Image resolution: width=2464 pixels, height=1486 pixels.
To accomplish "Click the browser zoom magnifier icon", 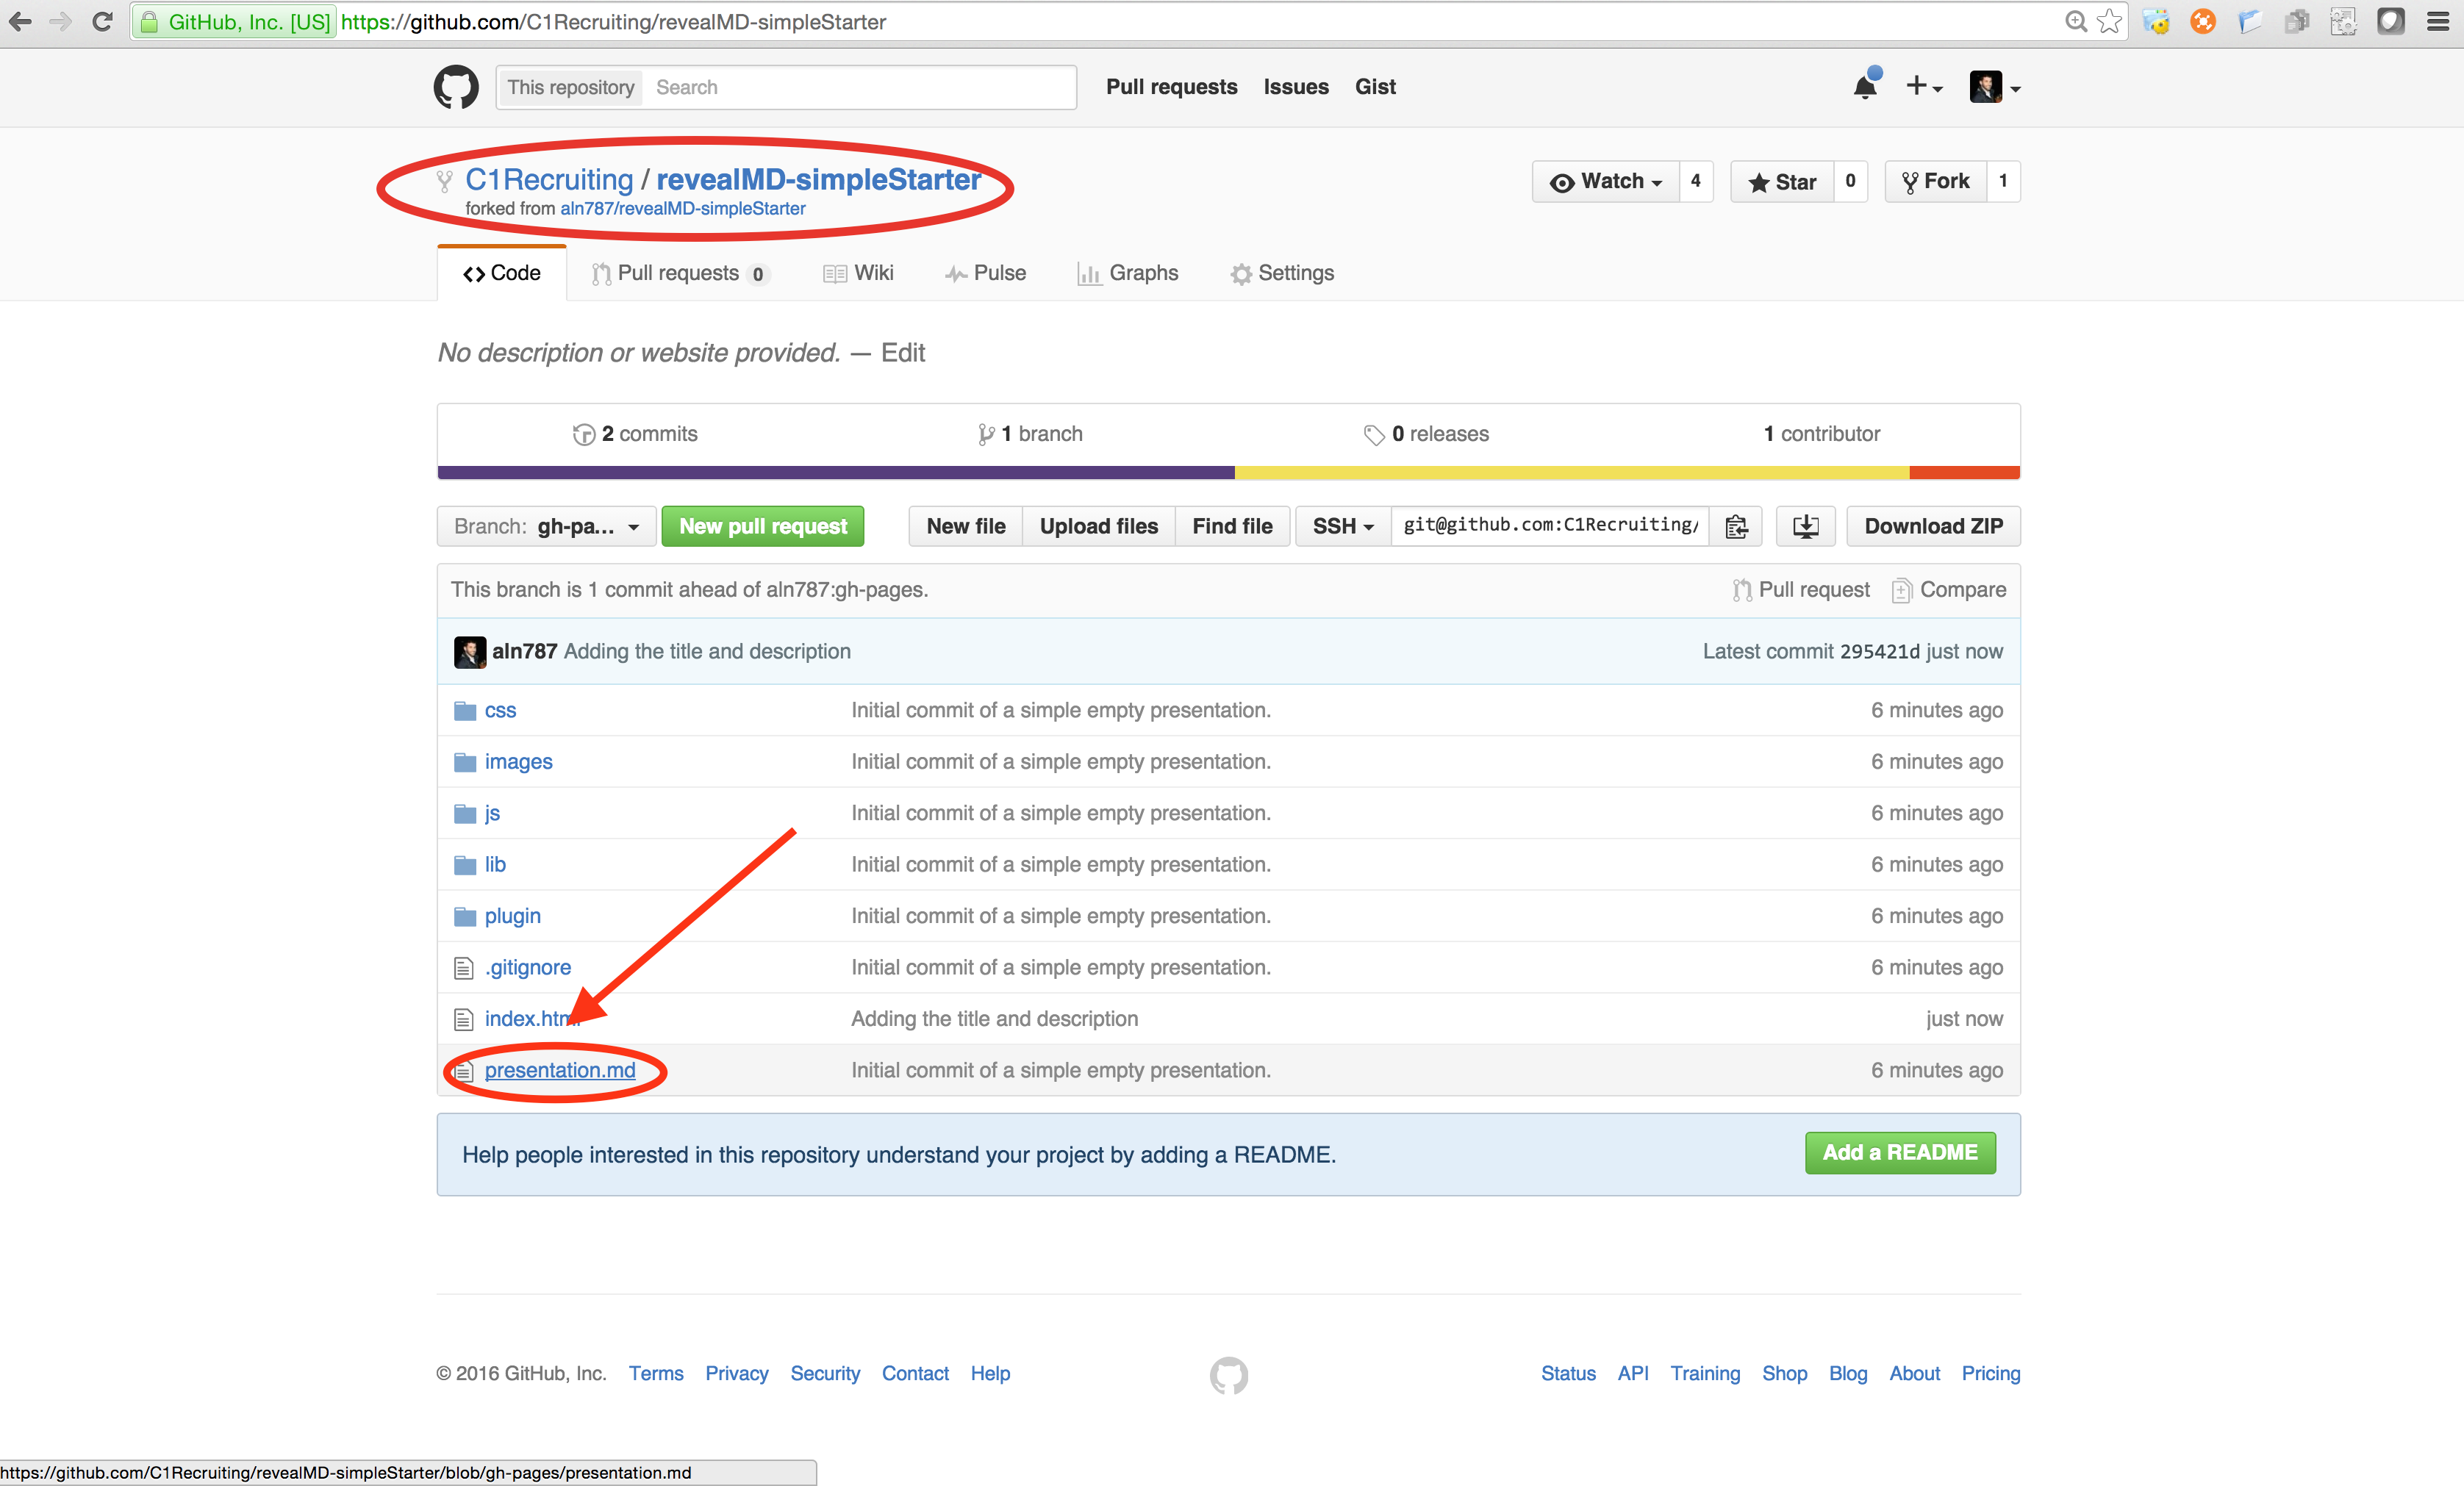I will tap(2076, 22).
